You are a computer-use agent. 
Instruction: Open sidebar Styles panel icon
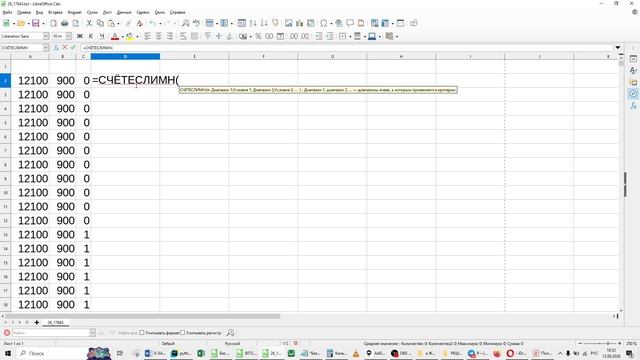point(633,71)
